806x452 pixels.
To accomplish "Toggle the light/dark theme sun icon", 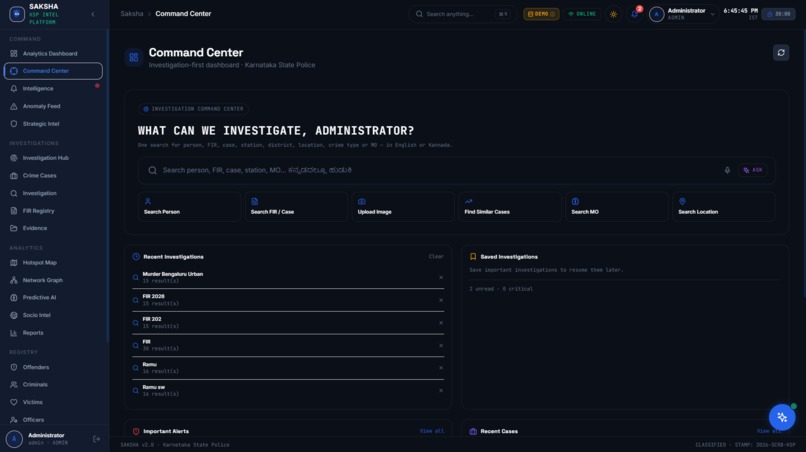I will 613,14.
